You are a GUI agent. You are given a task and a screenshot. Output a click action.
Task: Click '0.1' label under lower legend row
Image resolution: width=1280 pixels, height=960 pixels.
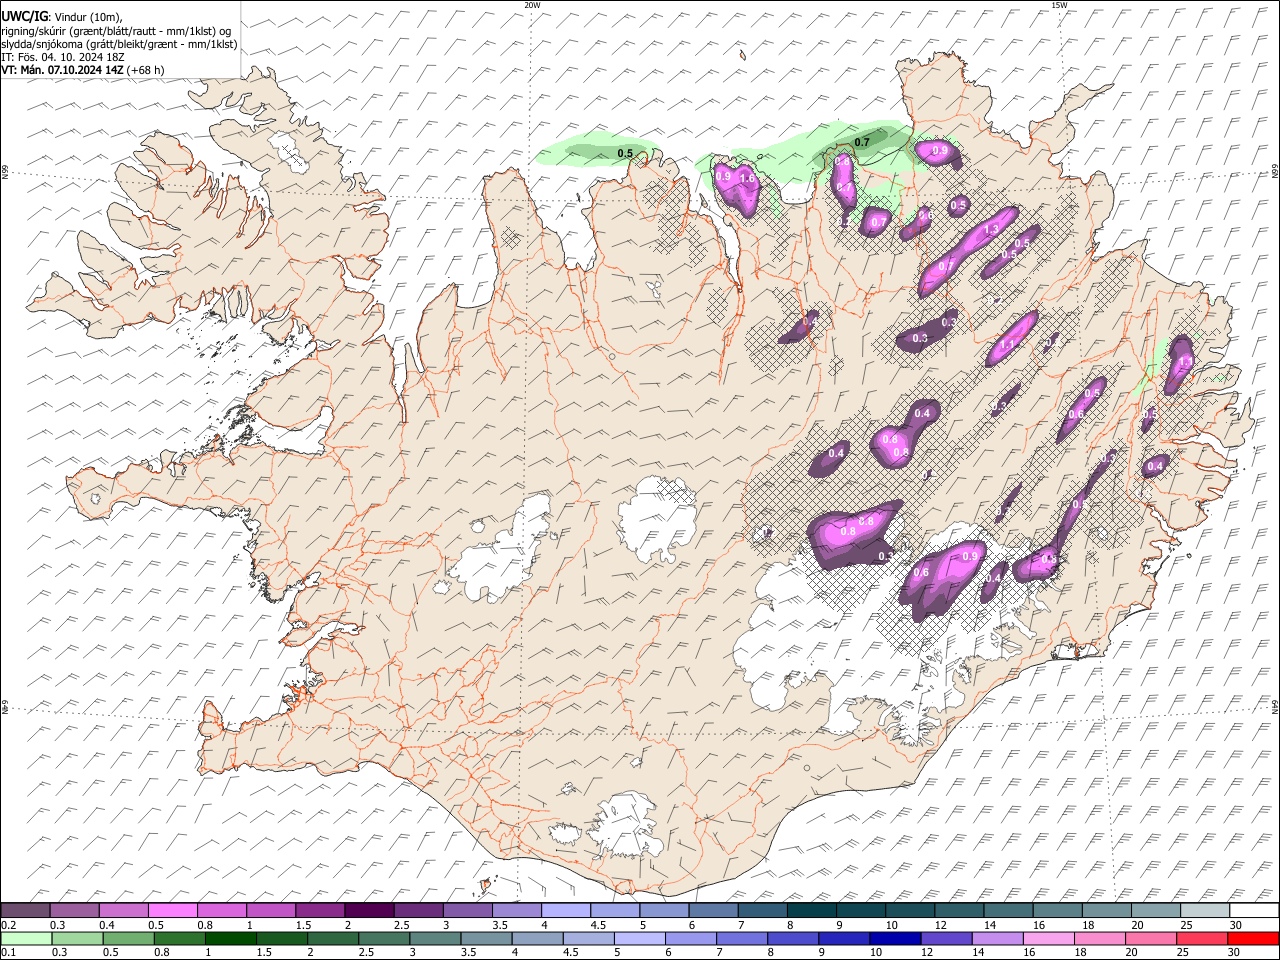pyautogui.click(x=9, y=953)
